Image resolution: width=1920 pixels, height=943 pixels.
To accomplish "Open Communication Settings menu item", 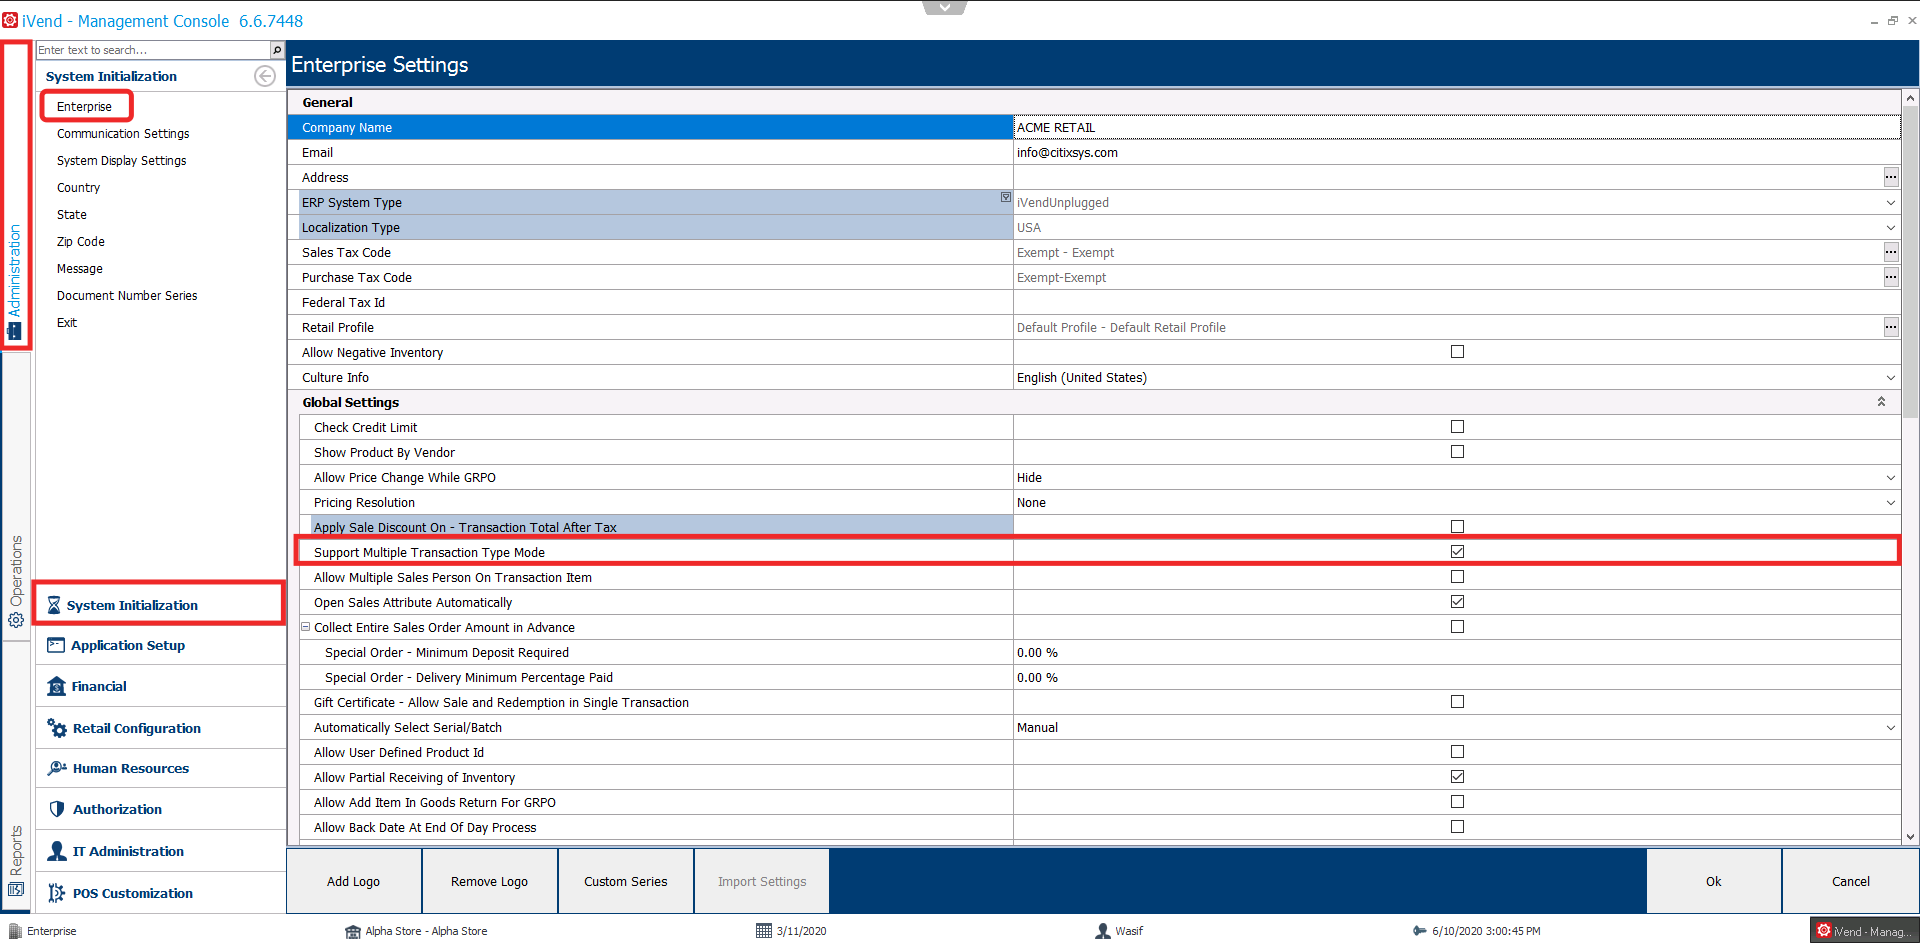I will tap(123, 134).
